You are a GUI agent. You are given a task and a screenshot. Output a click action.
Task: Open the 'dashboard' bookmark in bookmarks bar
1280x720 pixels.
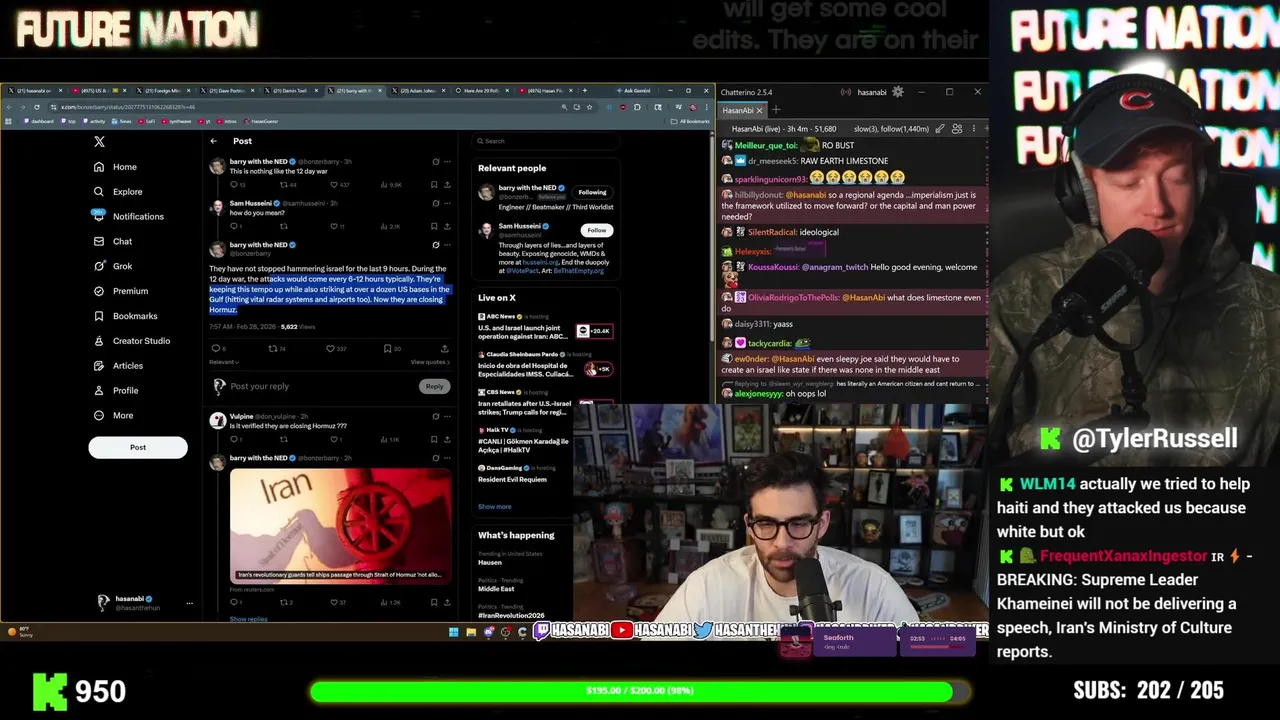click(37, 121)
